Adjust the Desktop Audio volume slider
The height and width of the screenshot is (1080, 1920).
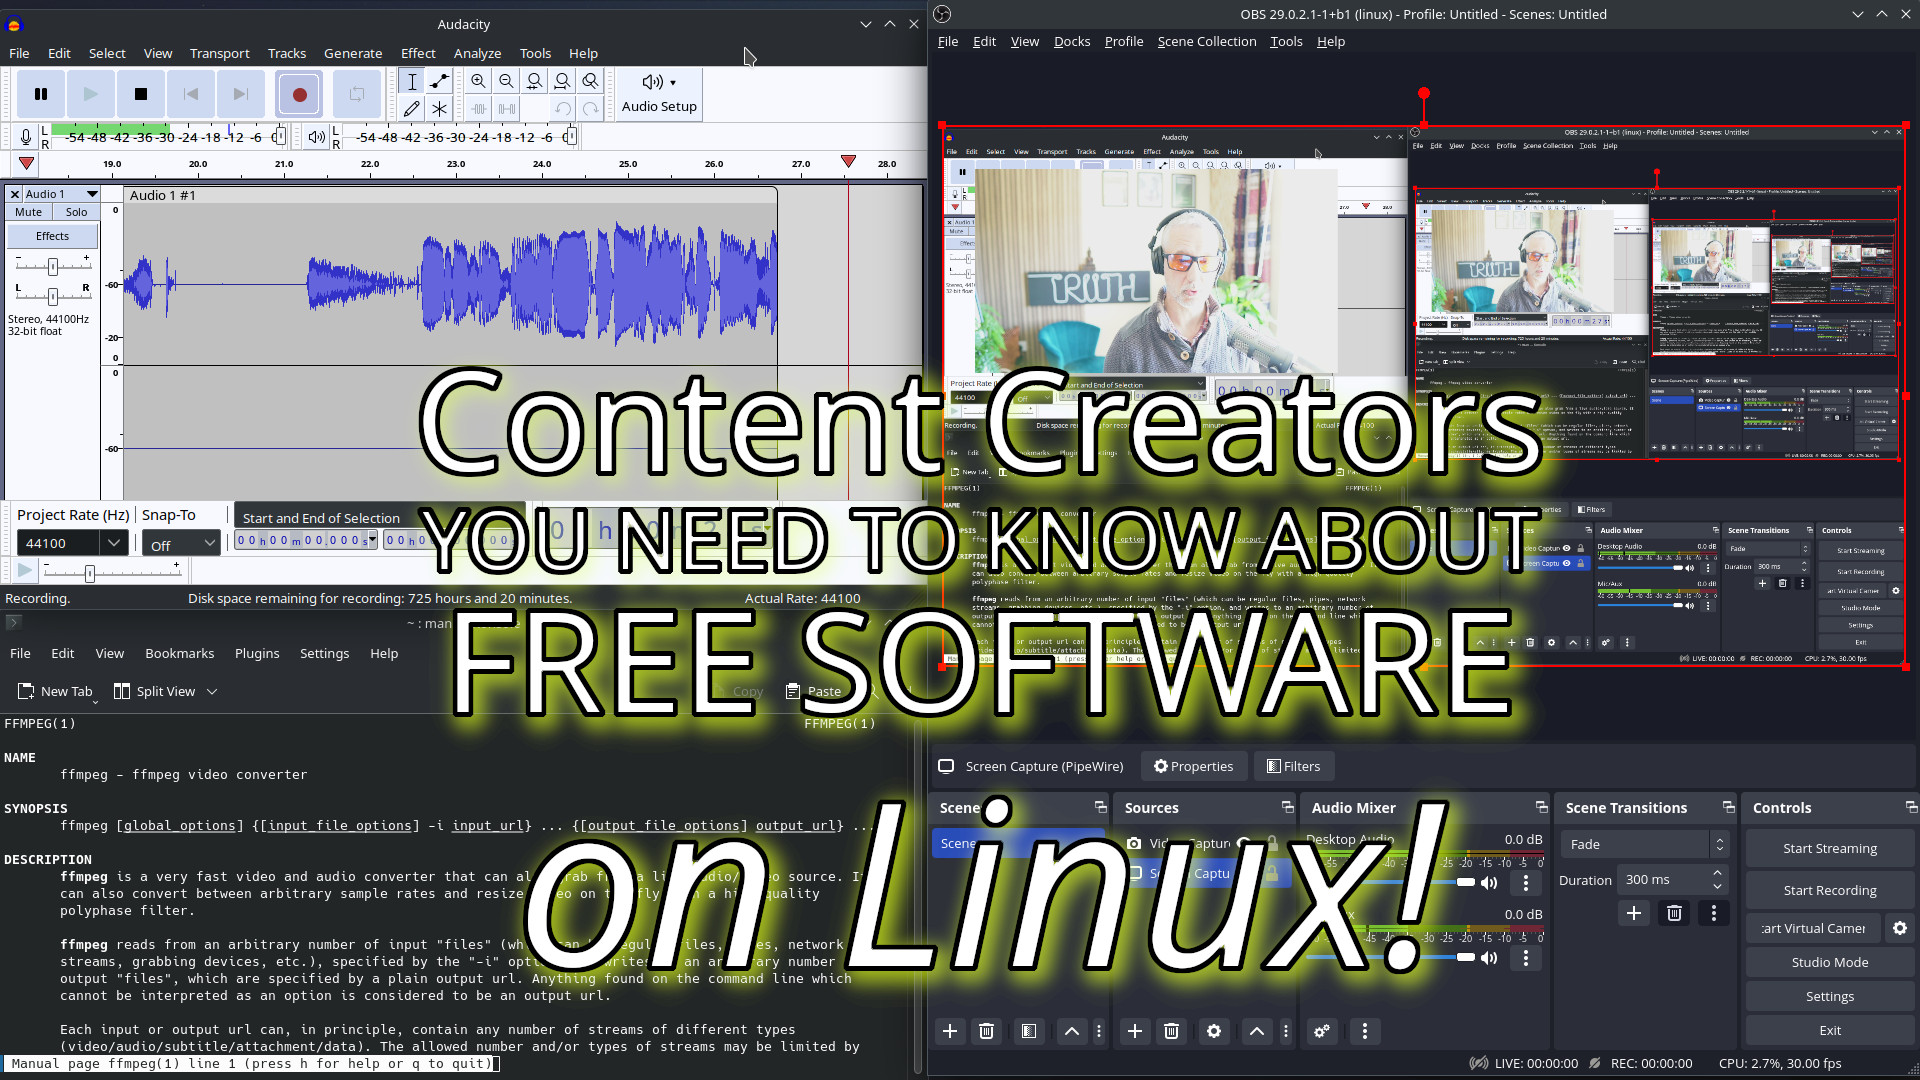point(1467,882)
